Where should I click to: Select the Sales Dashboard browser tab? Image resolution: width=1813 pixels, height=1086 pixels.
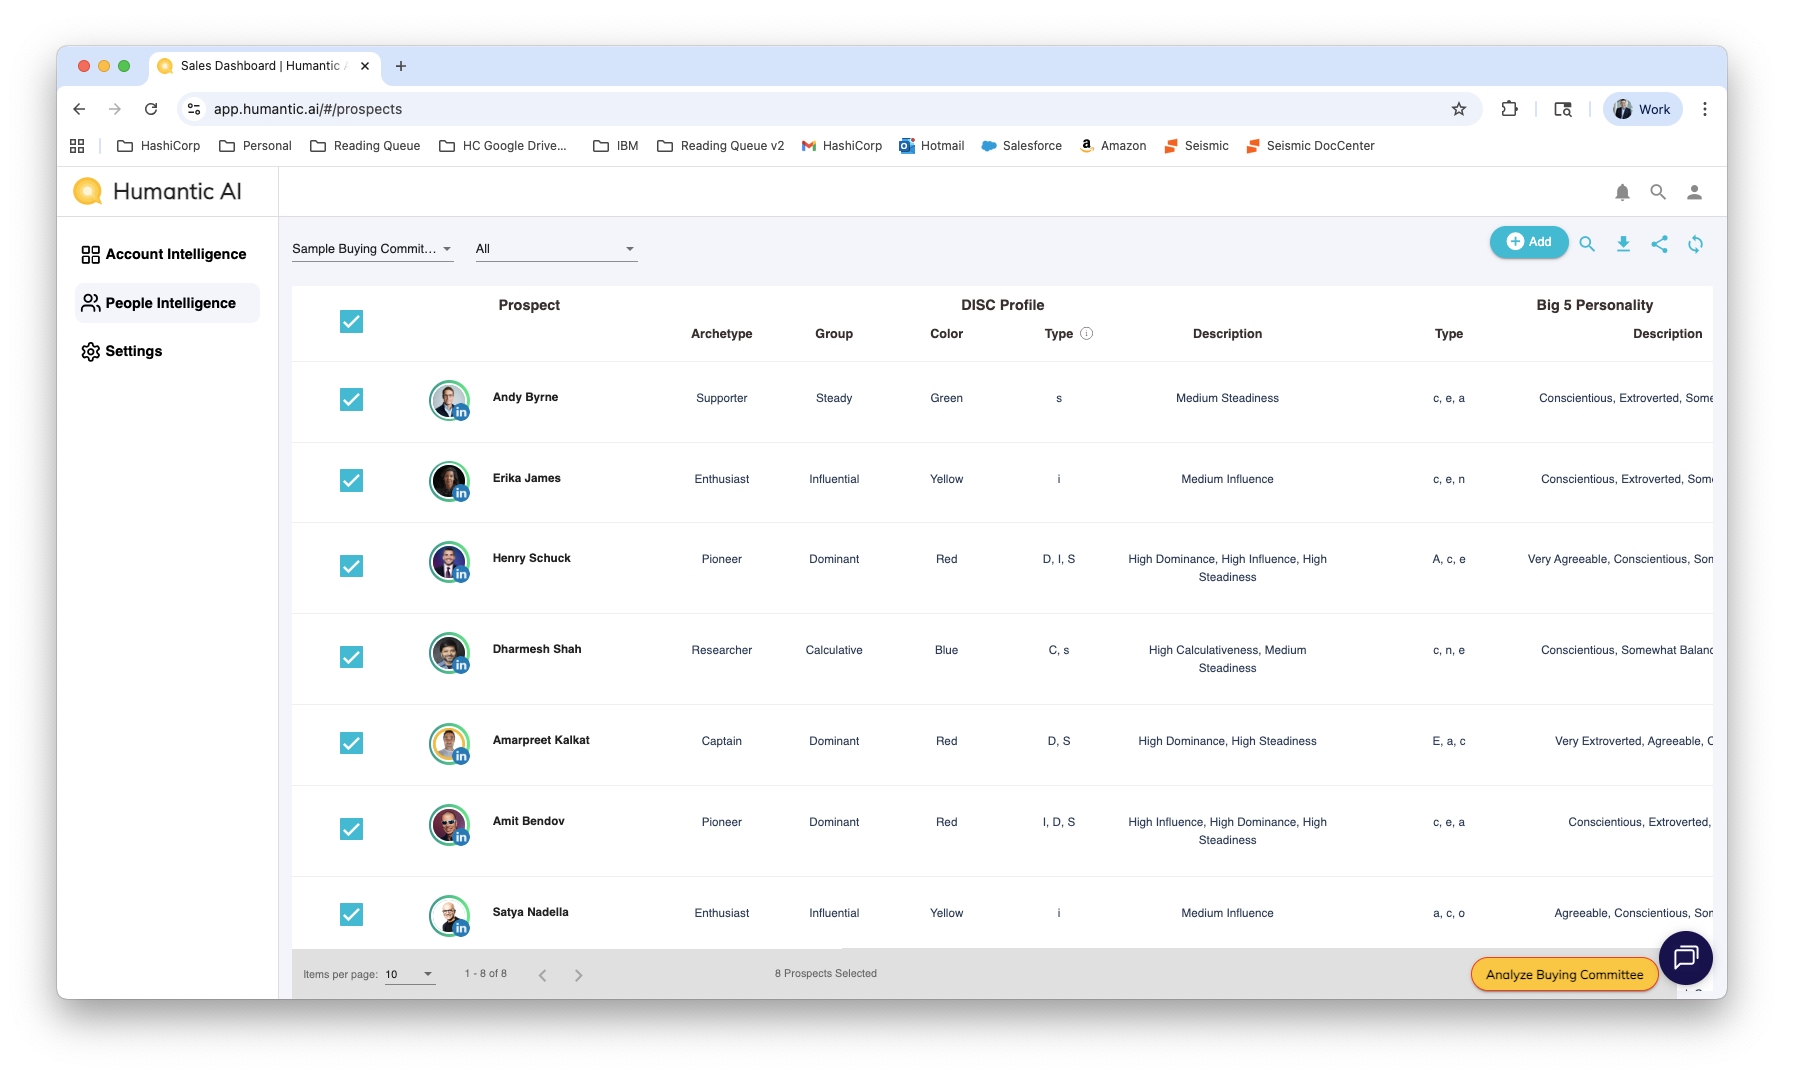coord(262,66)
